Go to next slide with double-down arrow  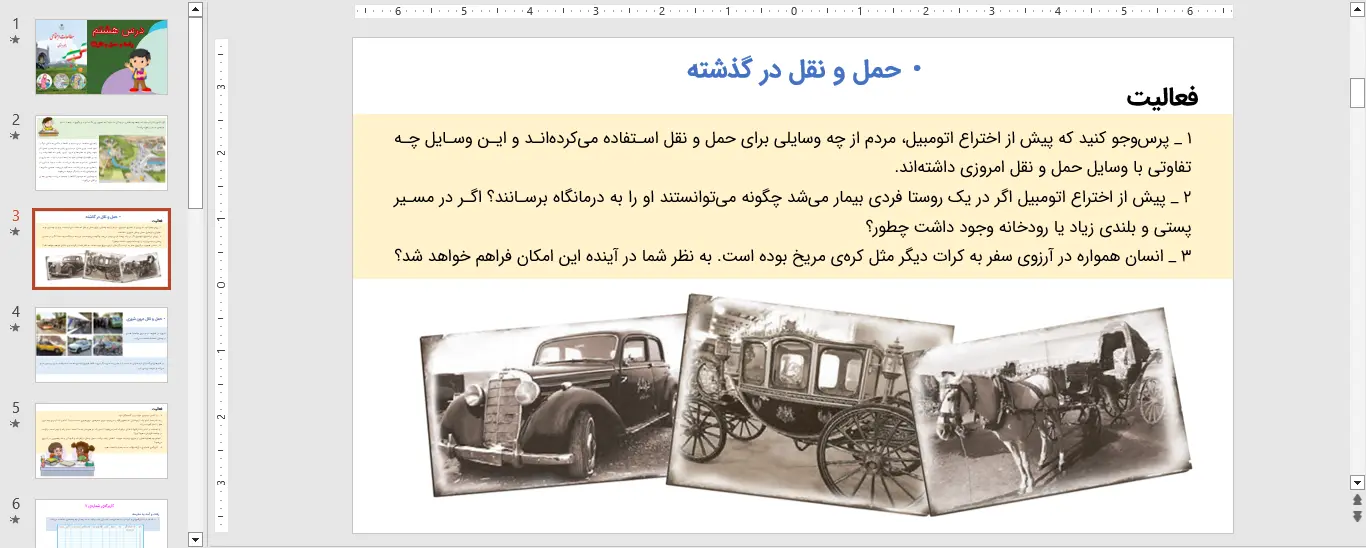pos(1357,516)
